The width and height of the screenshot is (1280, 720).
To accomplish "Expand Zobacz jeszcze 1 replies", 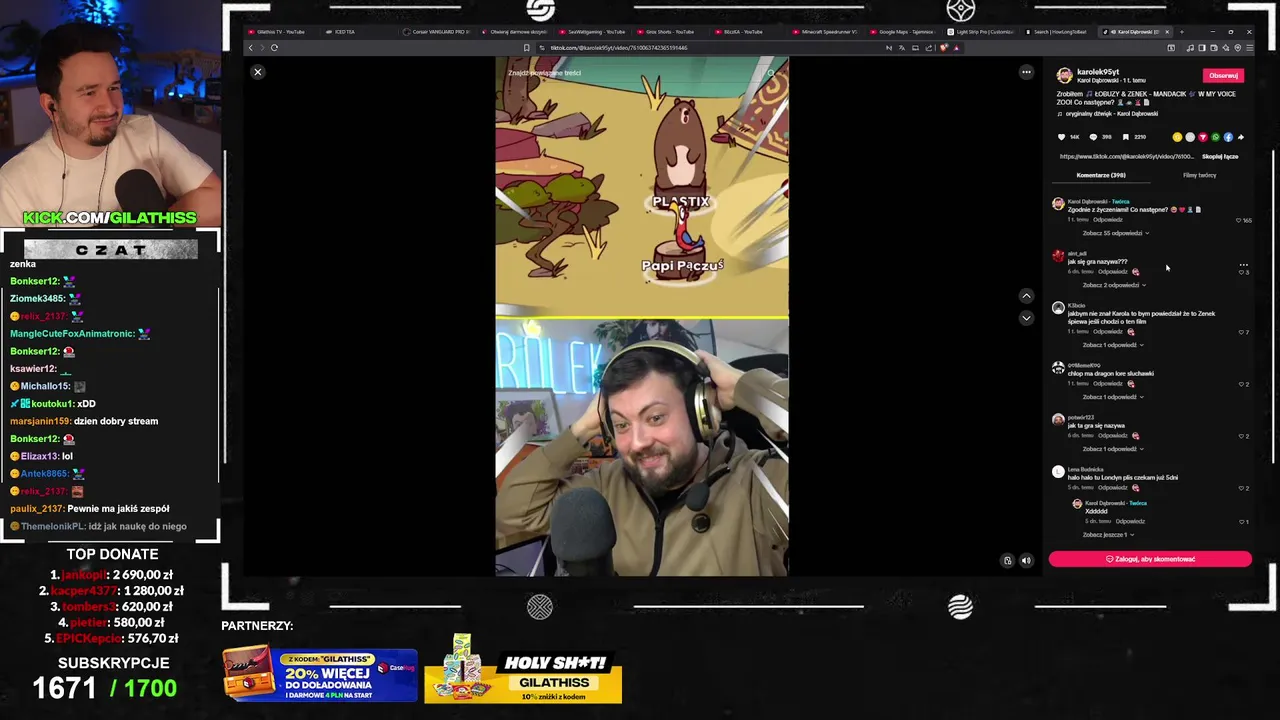I will point(1108,535).
